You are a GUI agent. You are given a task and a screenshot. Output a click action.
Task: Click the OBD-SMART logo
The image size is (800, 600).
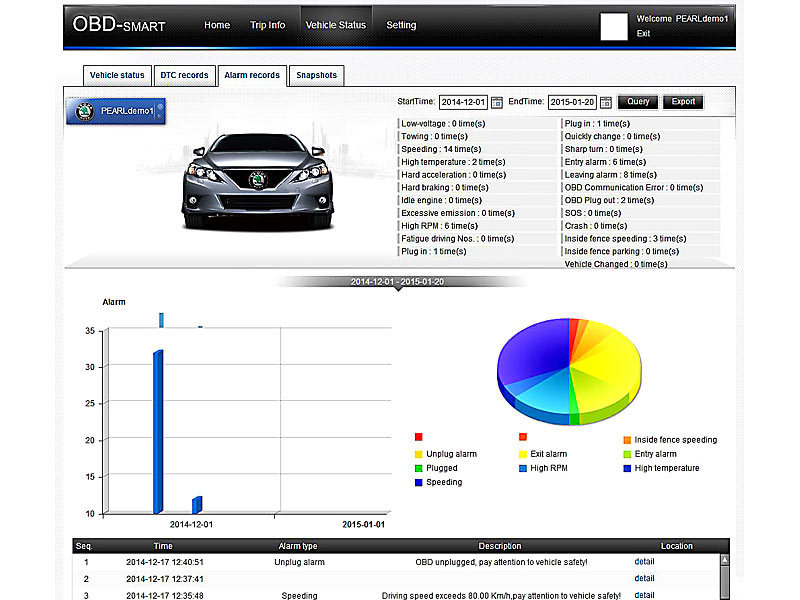[119, 24]
